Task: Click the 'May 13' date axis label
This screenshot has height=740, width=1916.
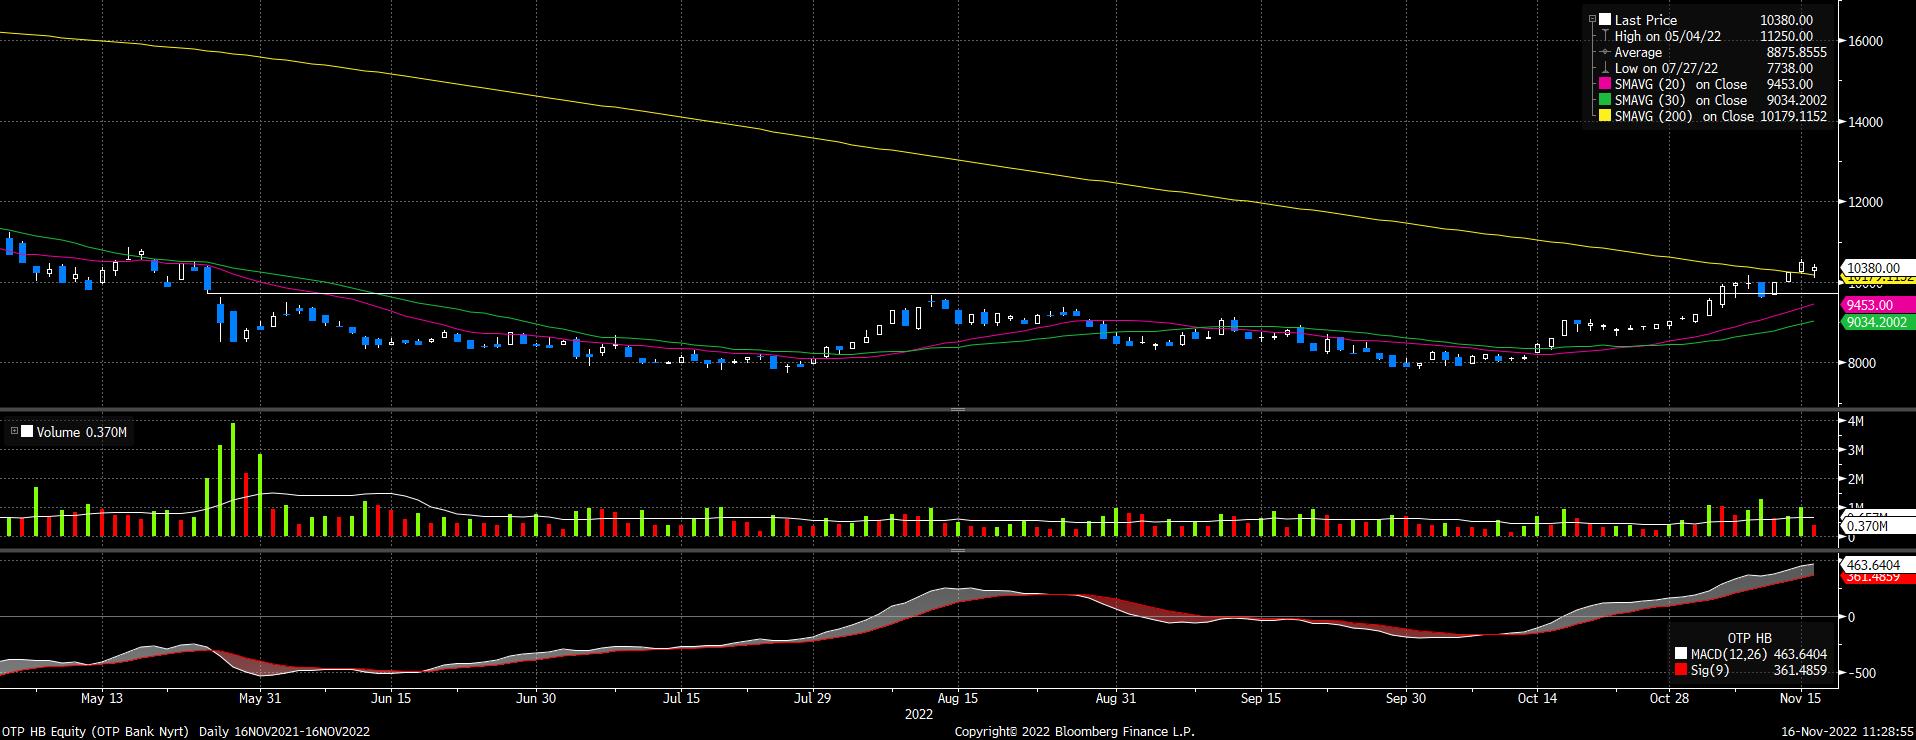Action: click(102, 698)
